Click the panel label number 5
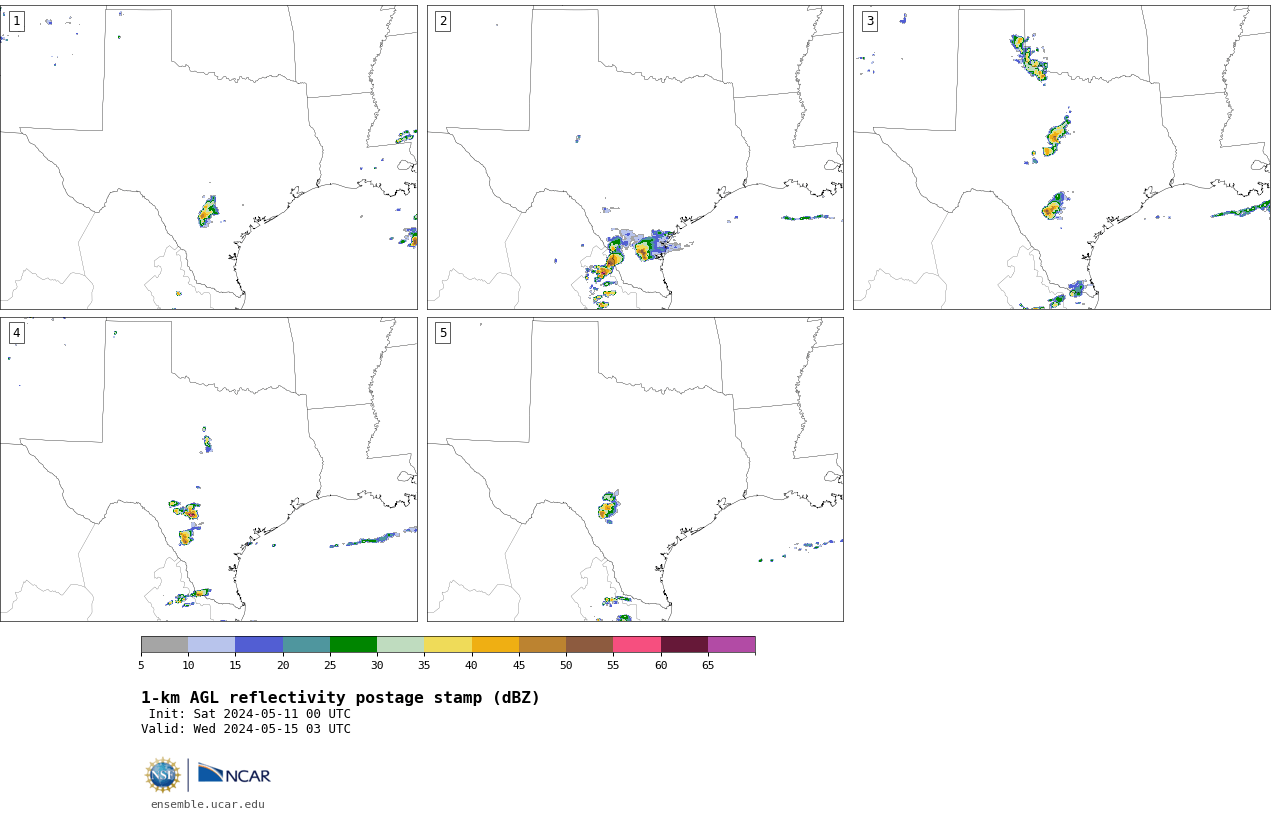1280x815 pixels. (x=443, y=333)
